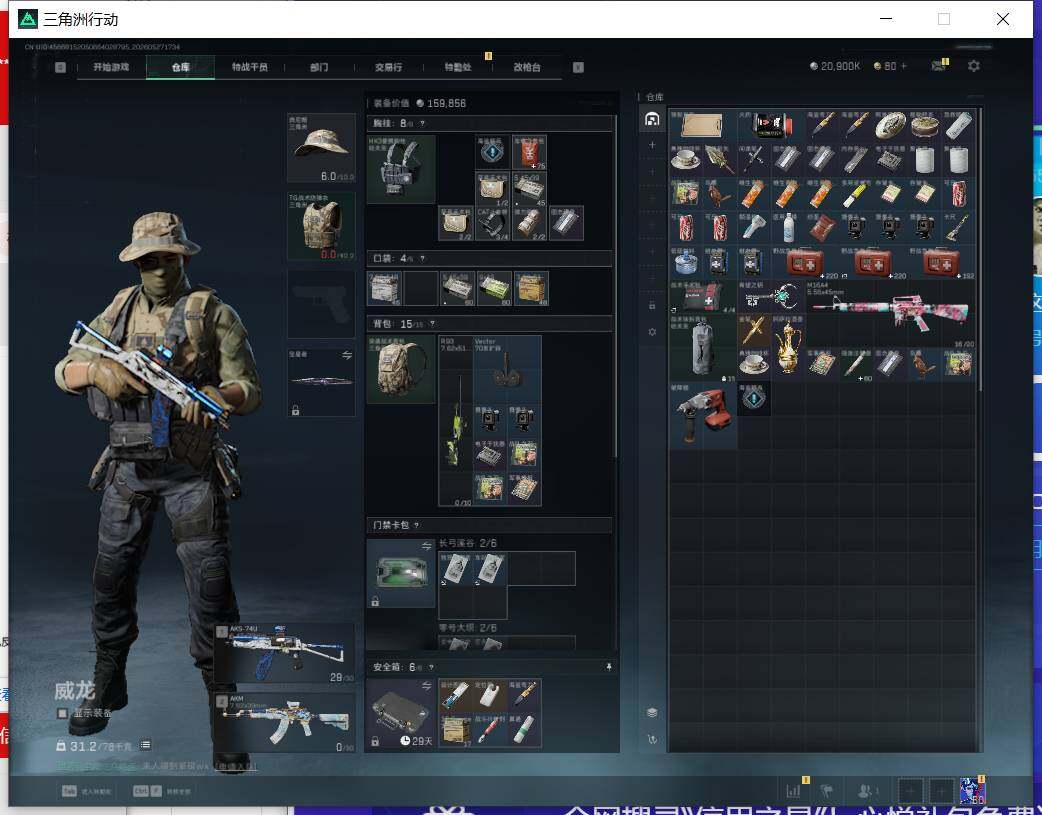Click the 装备价值 159,856 value

441,103
